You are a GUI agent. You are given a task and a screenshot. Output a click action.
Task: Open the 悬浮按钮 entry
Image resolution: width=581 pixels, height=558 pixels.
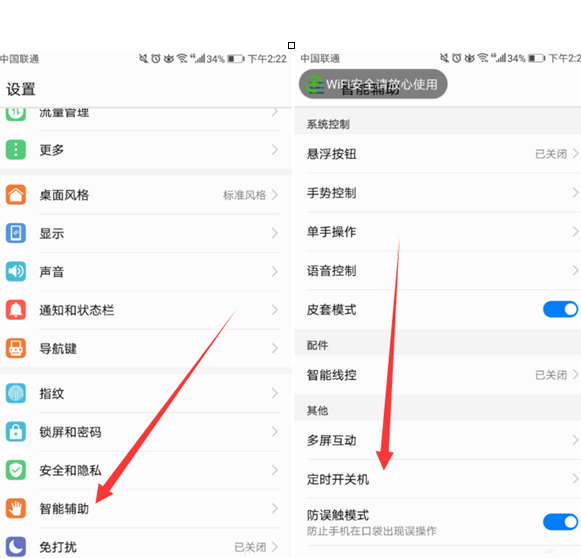pos(438,154)
